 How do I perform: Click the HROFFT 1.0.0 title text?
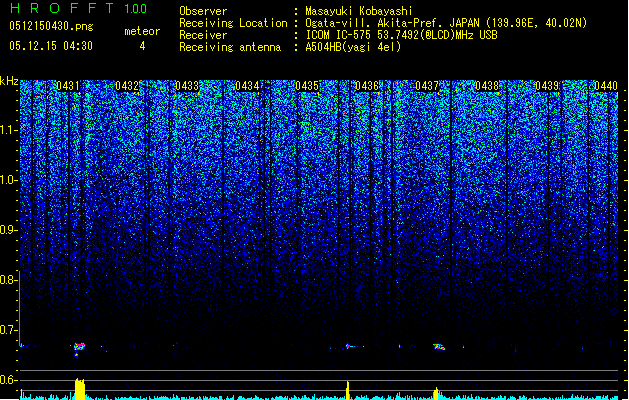pos(79,8)
